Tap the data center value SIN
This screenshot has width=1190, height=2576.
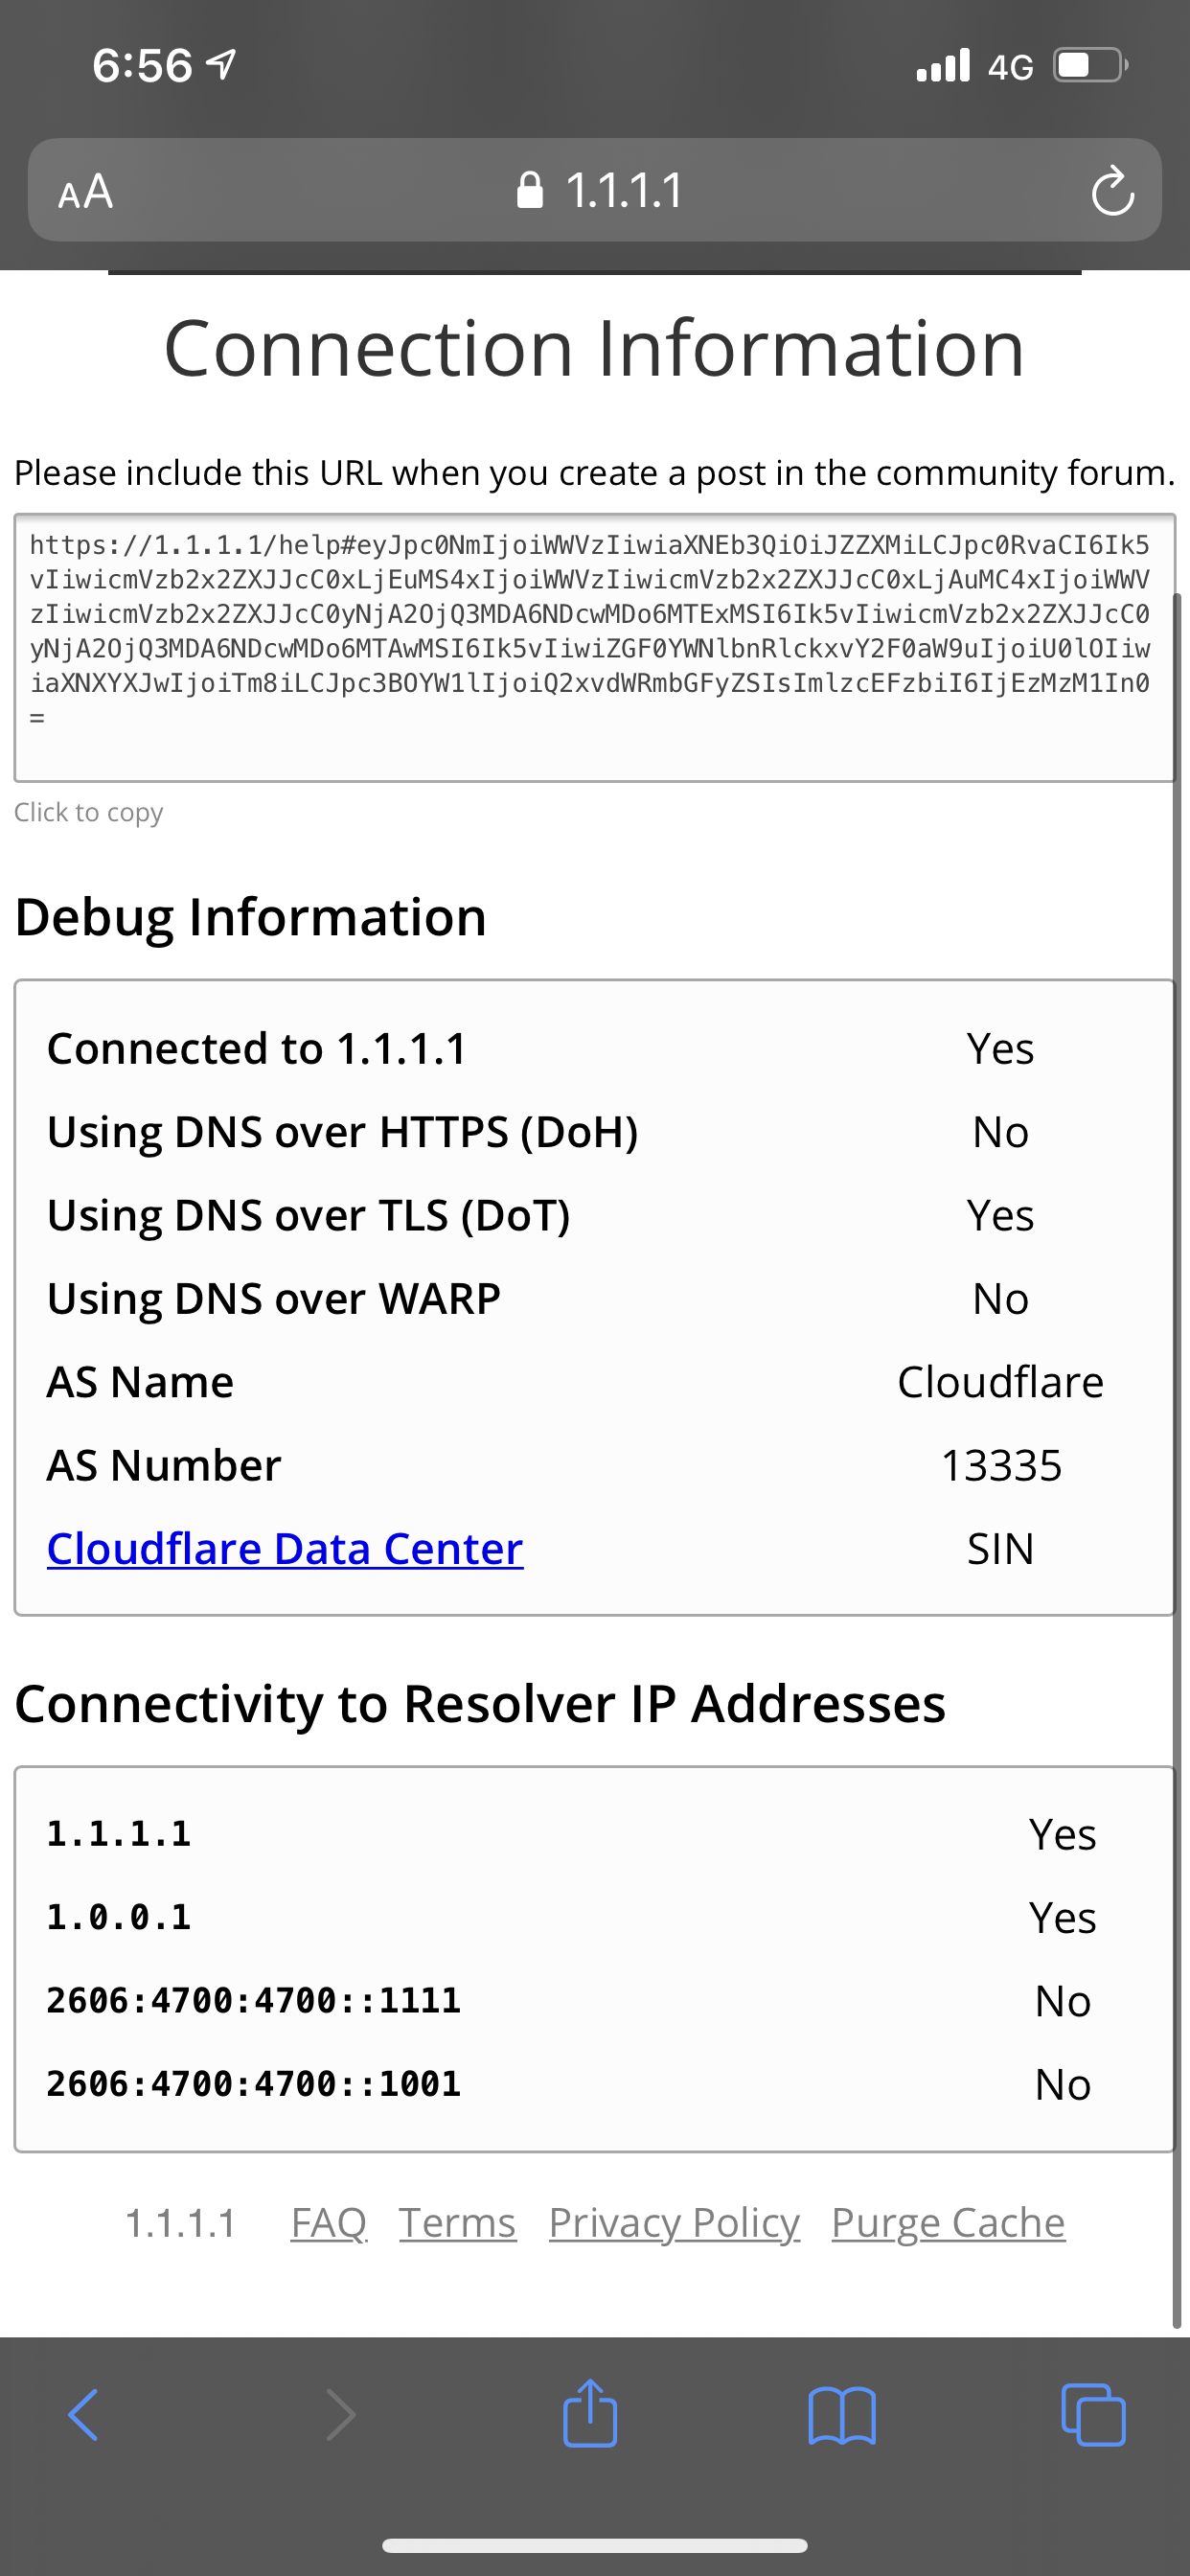click(1001, 1549)
